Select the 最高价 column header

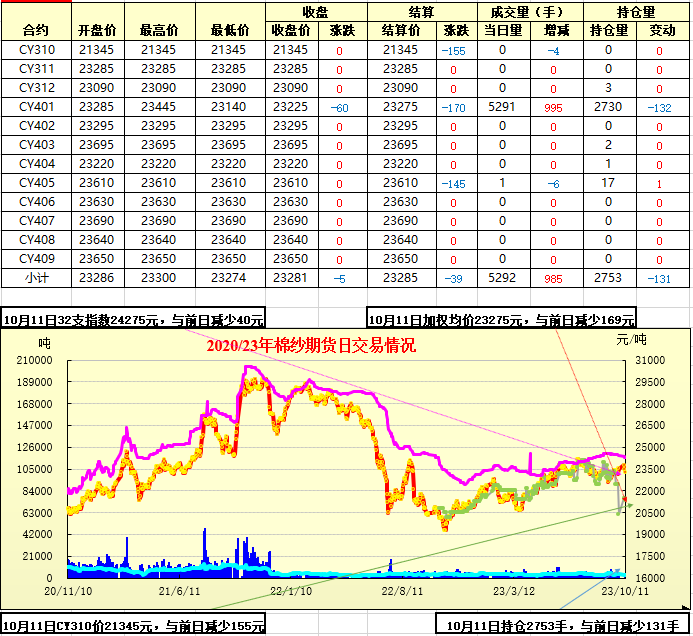click(159, 30)
